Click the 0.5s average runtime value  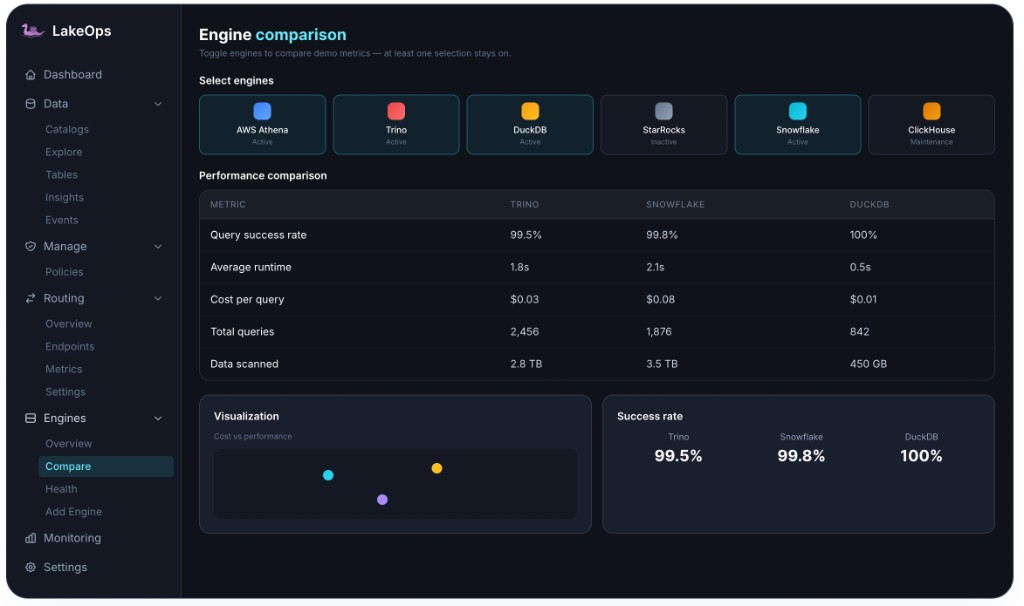click(860, 267)
